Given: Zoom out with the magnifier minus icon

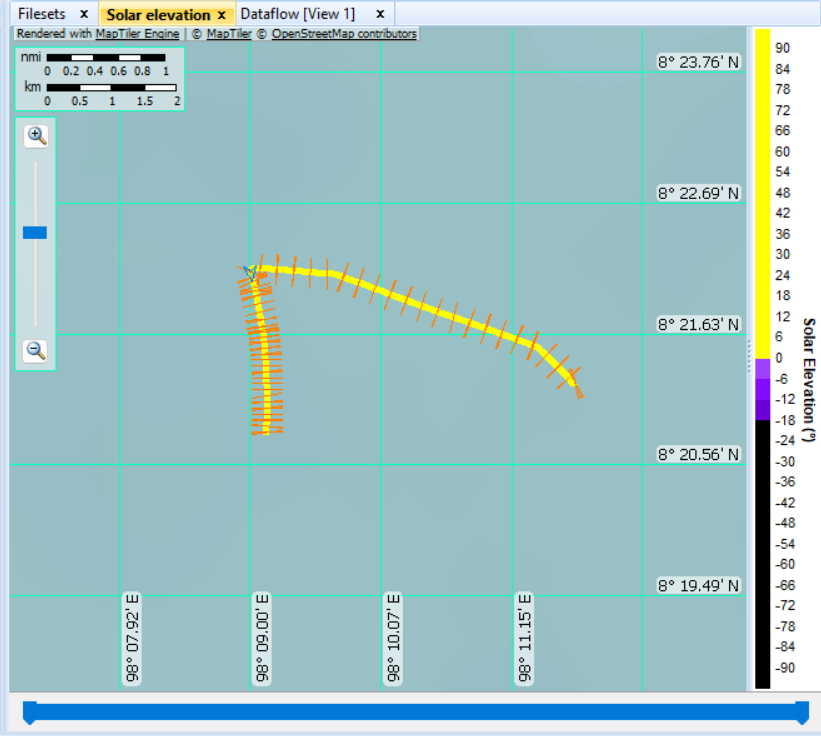Looking at the screenshot, I should [36, 351].
